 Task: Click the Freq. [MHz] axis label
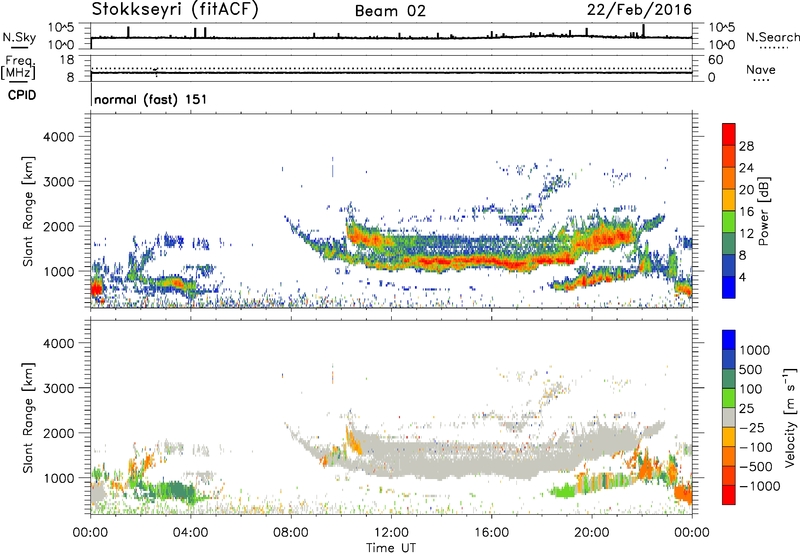[x=18, y=67]
